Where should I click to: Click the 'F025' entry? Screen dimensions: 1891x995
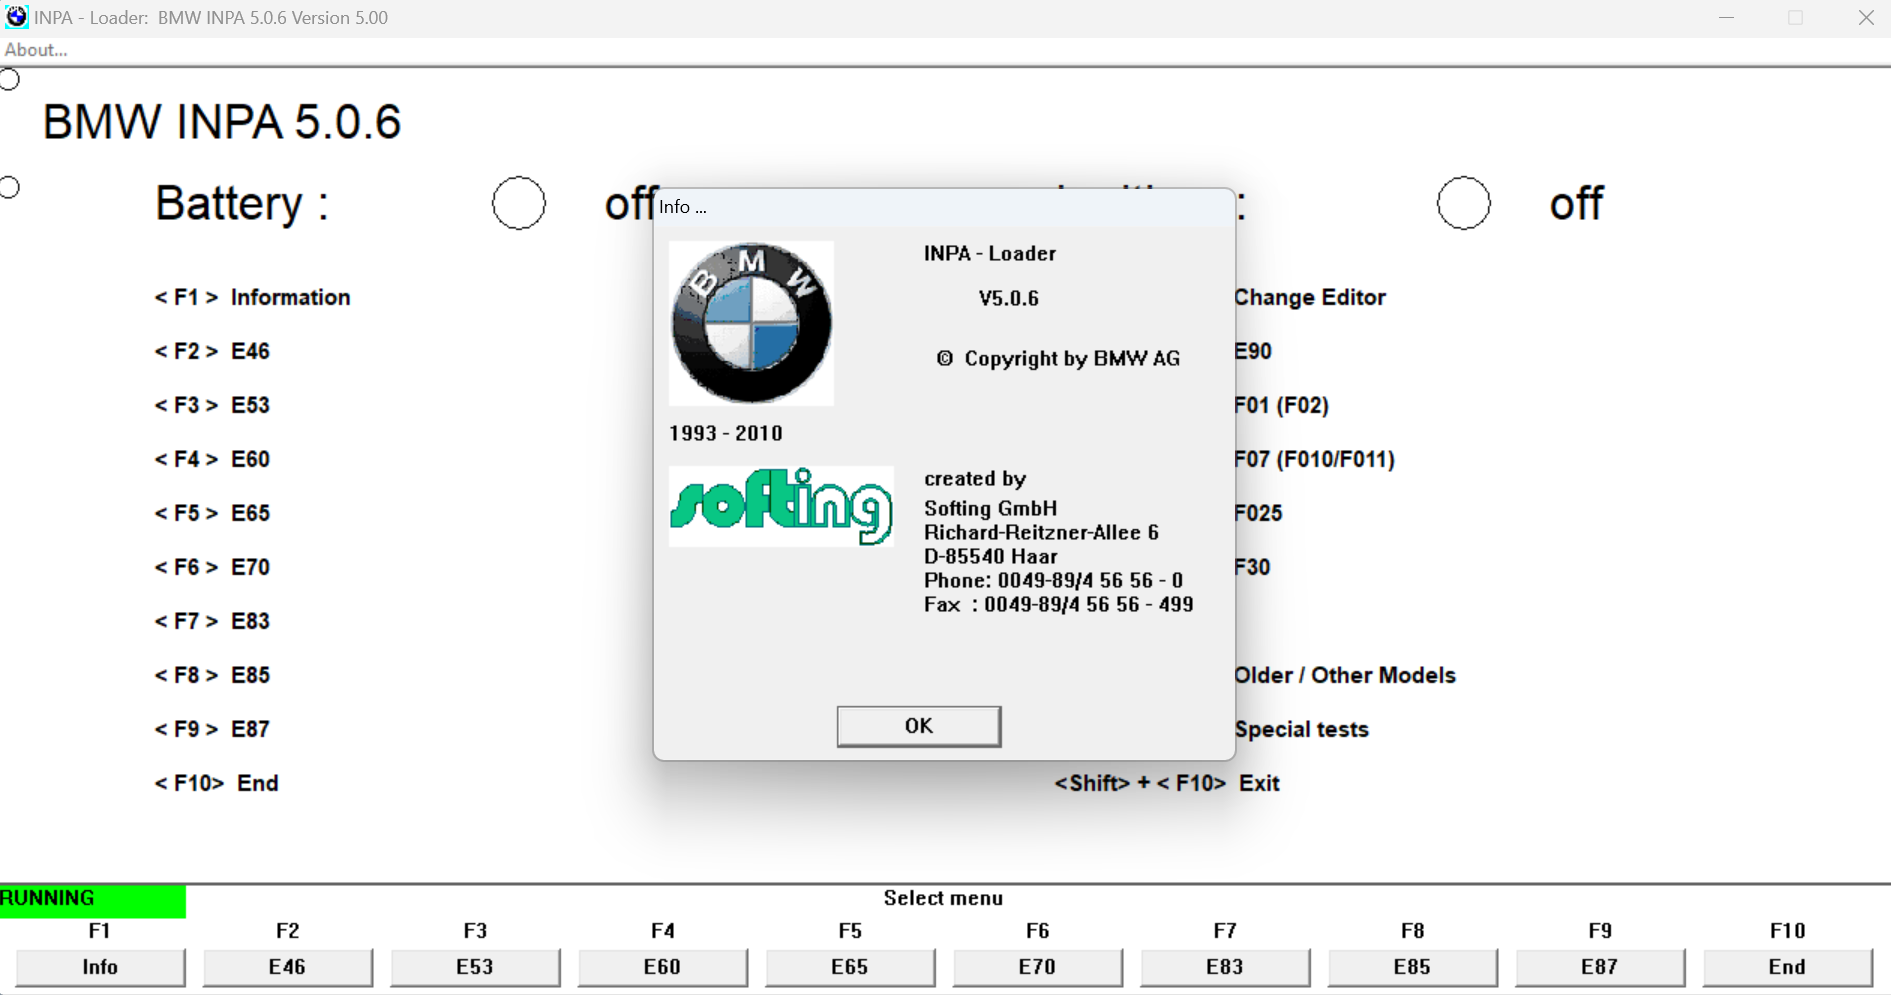pos(1259,513)
